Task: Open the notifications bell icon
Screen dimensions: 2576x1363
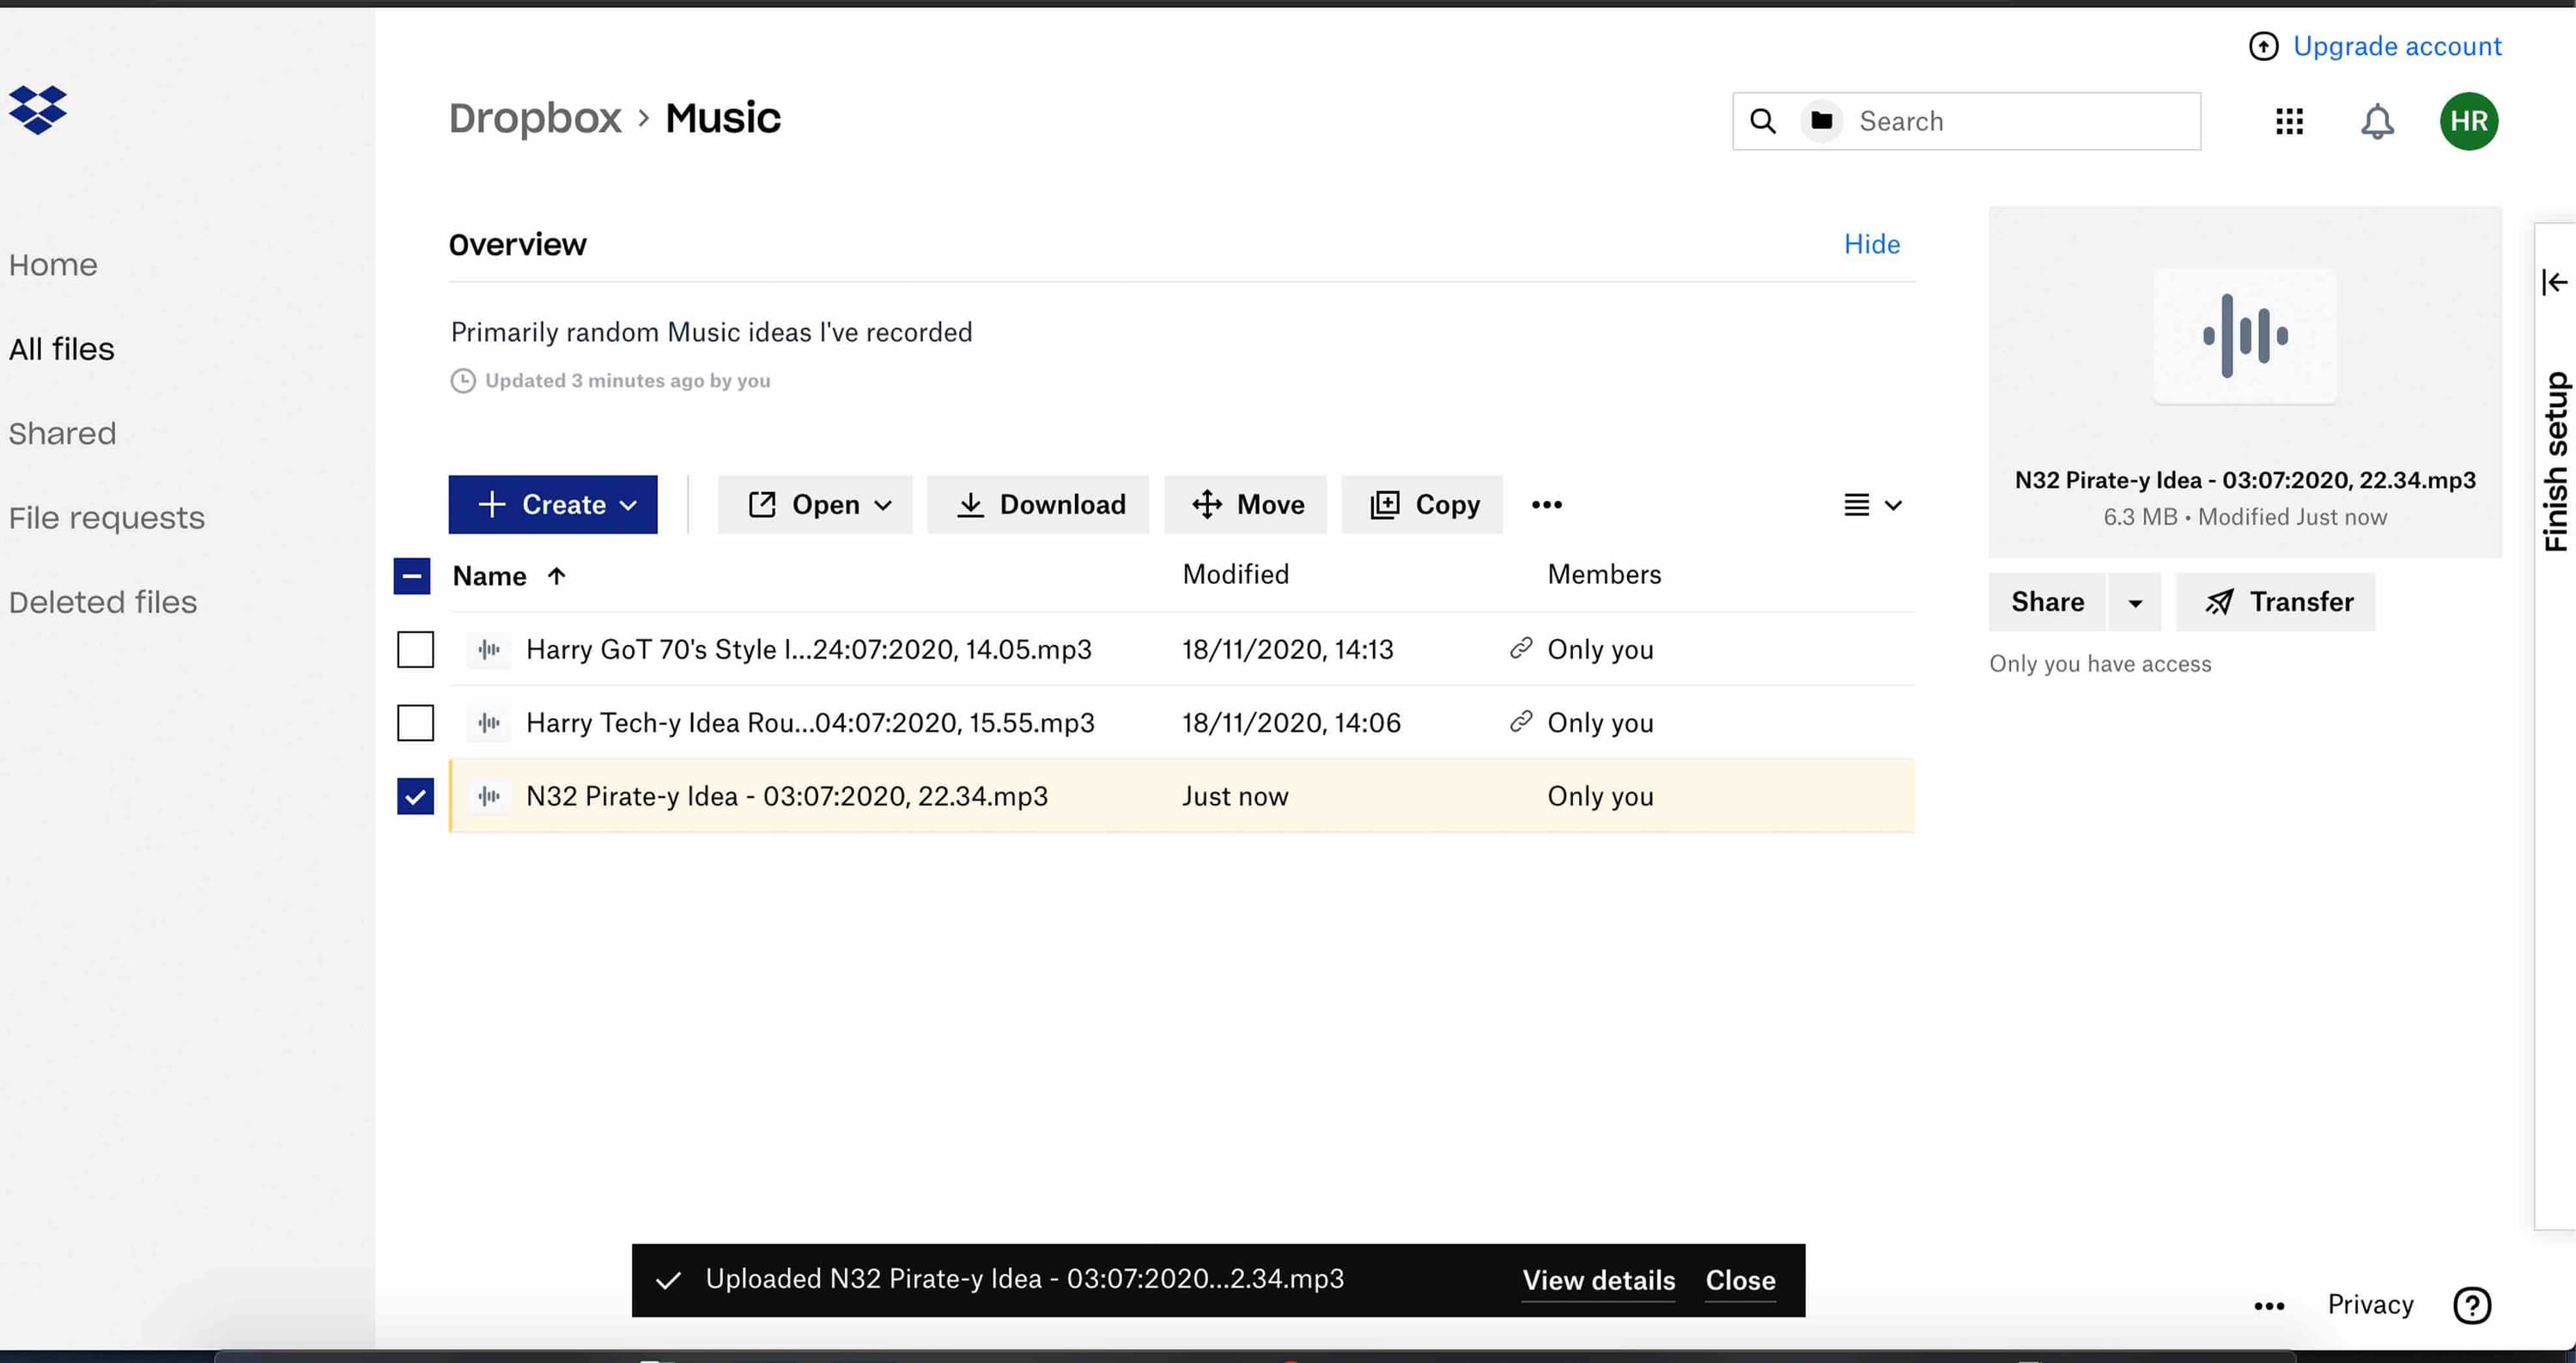Action: [x=2377, y=121]
